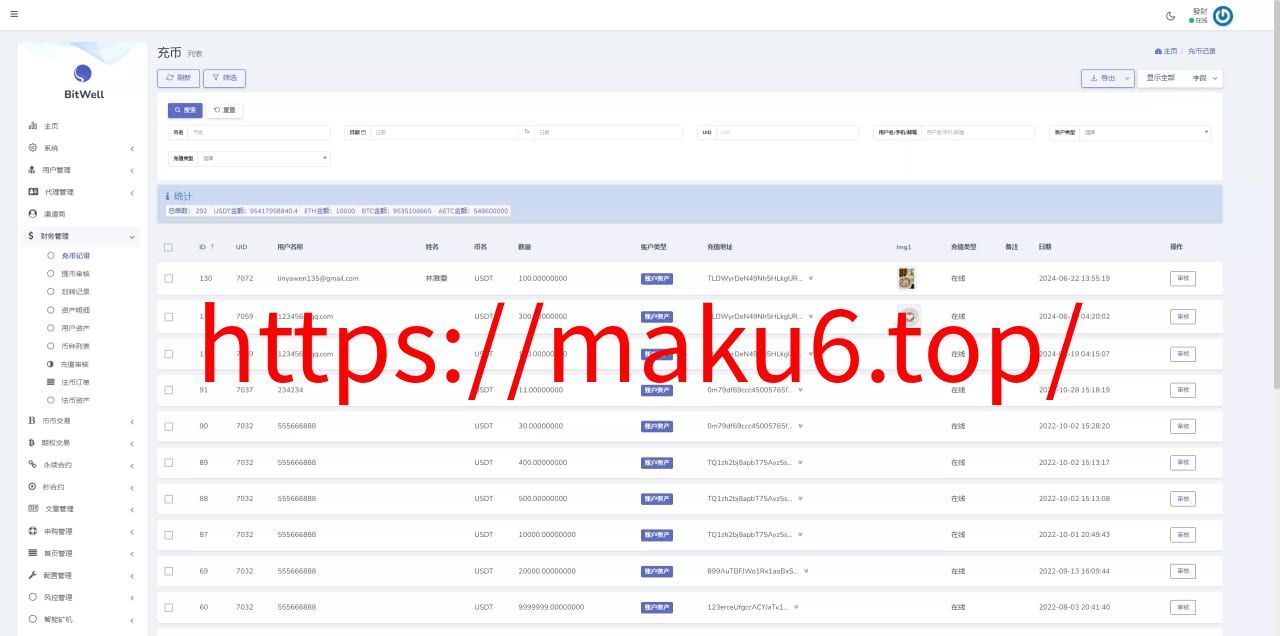Open 用户资产 submenu item
The height and width of the screenshot is (636, 1280).
click(76, 328)
